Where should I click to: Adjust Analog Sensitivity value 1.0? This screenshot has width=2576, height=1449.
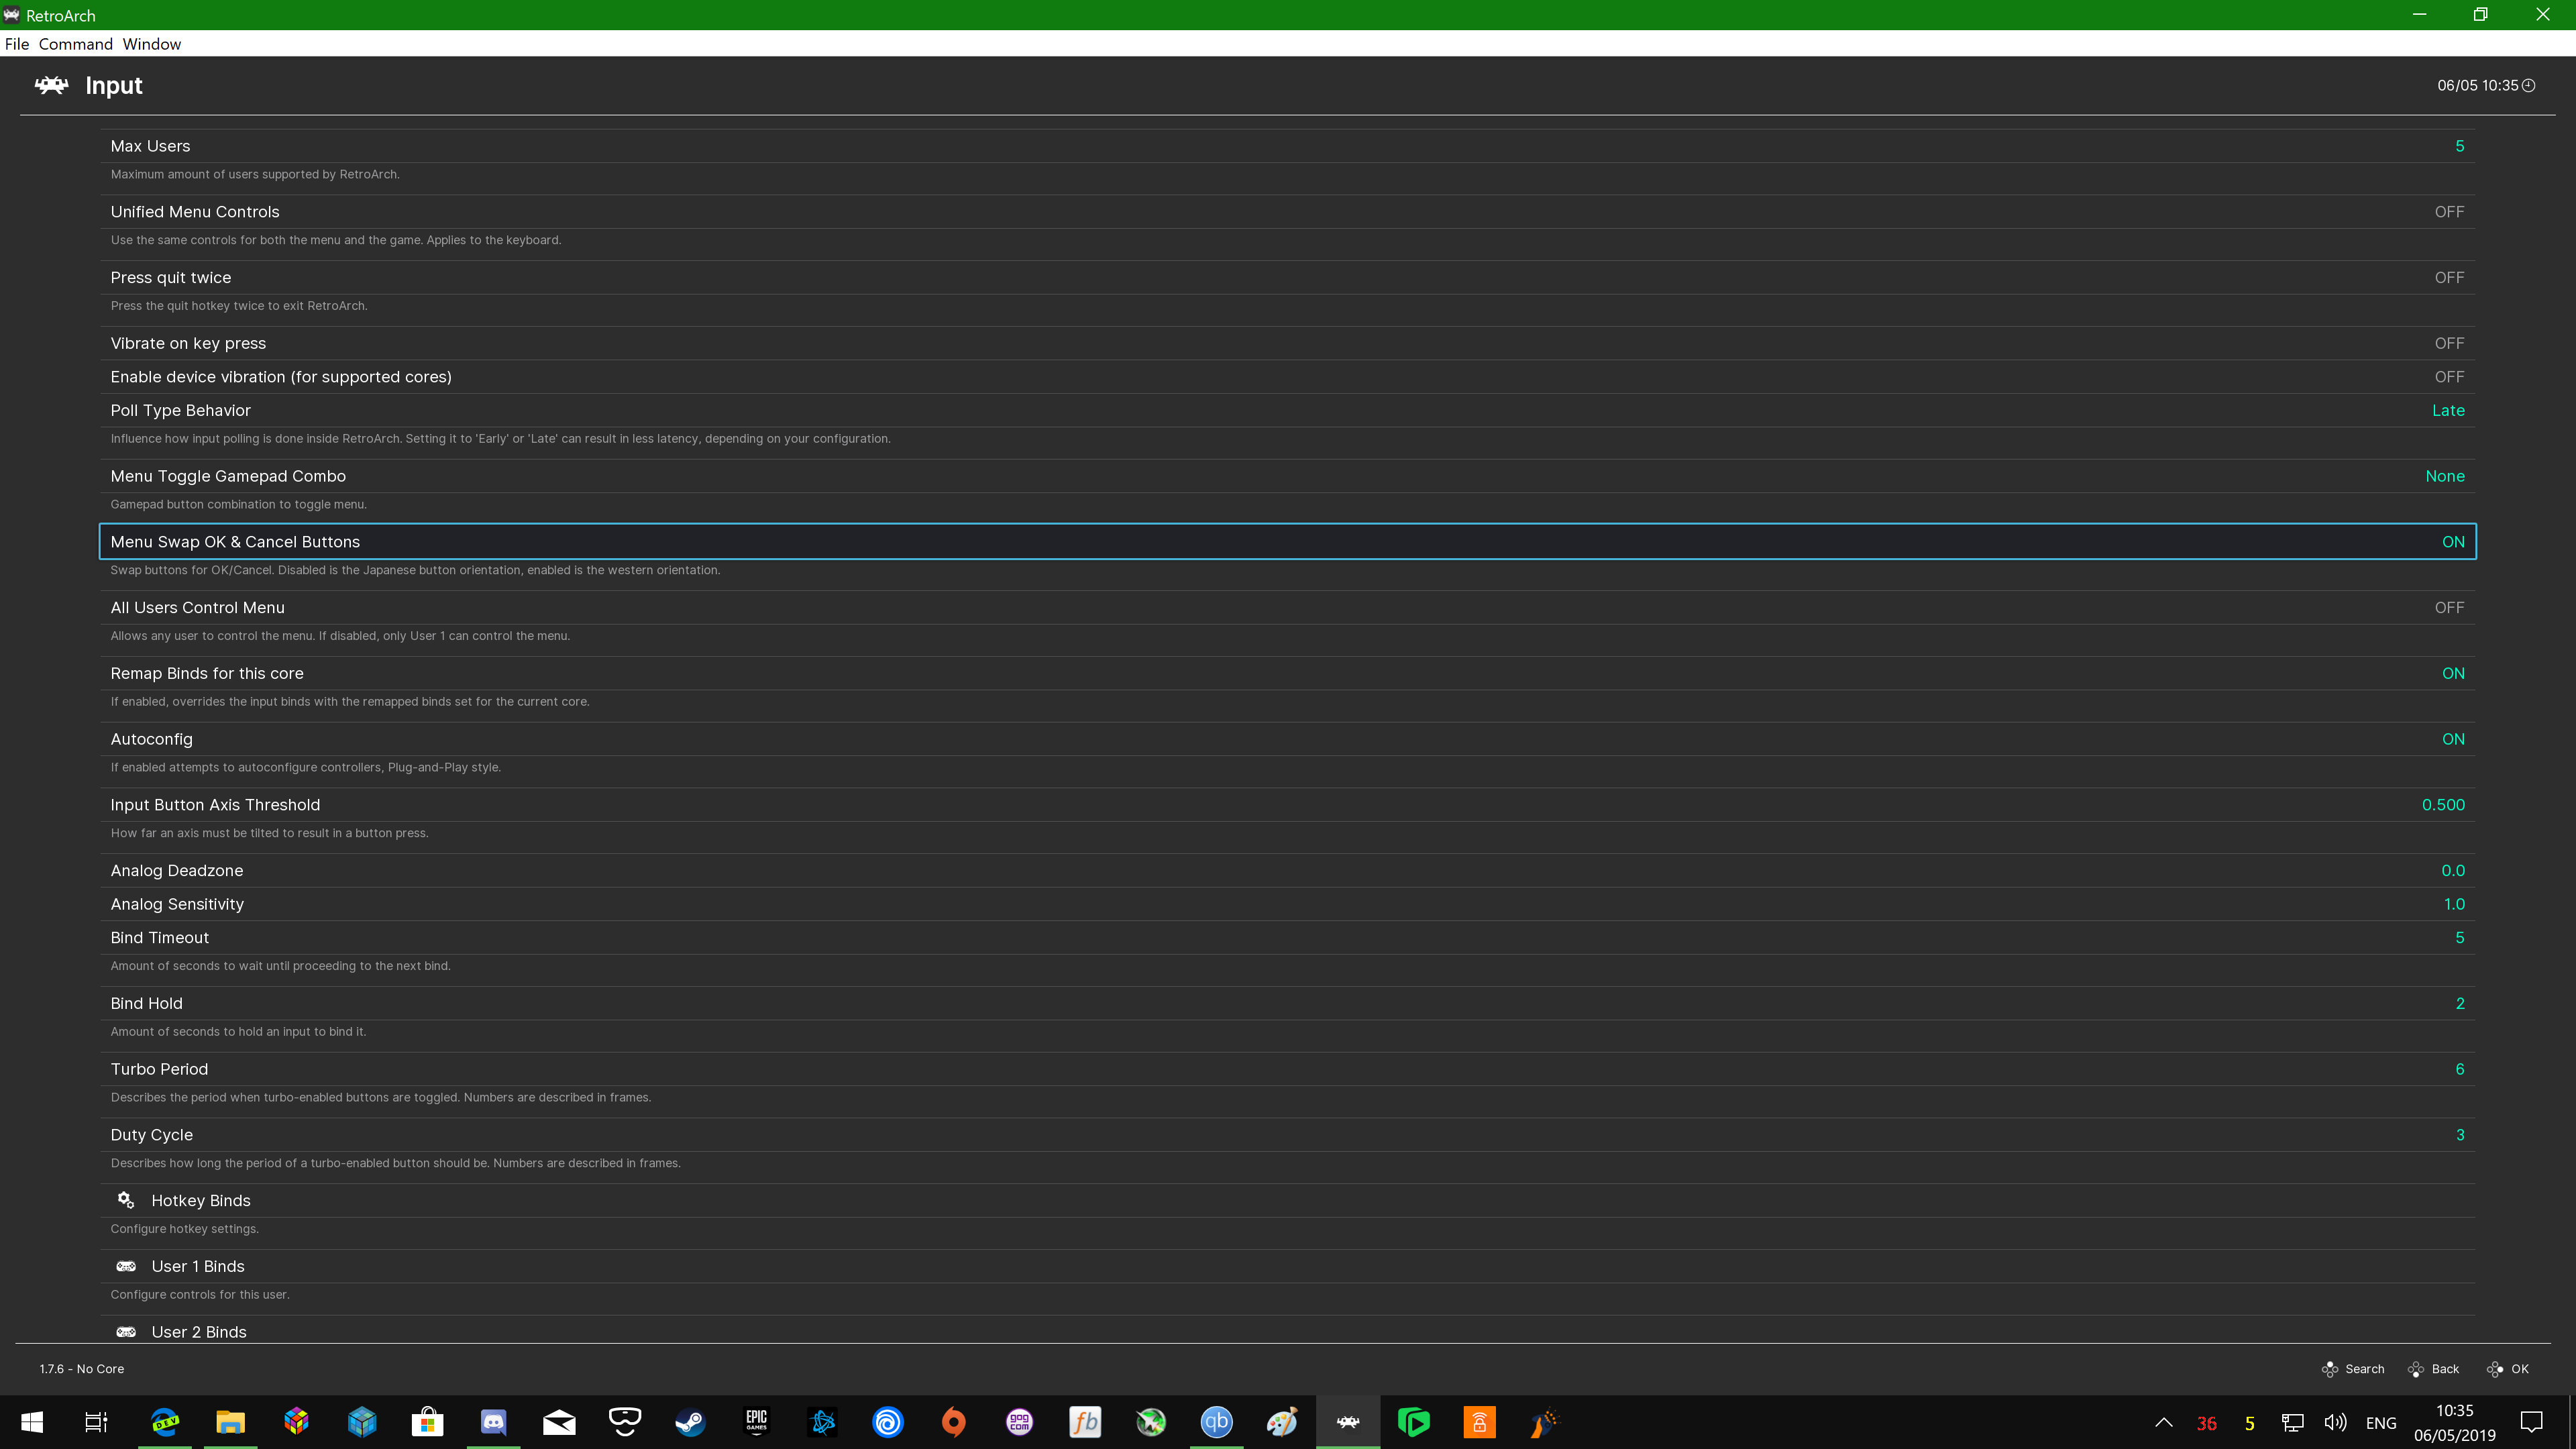pos(2454,904)
